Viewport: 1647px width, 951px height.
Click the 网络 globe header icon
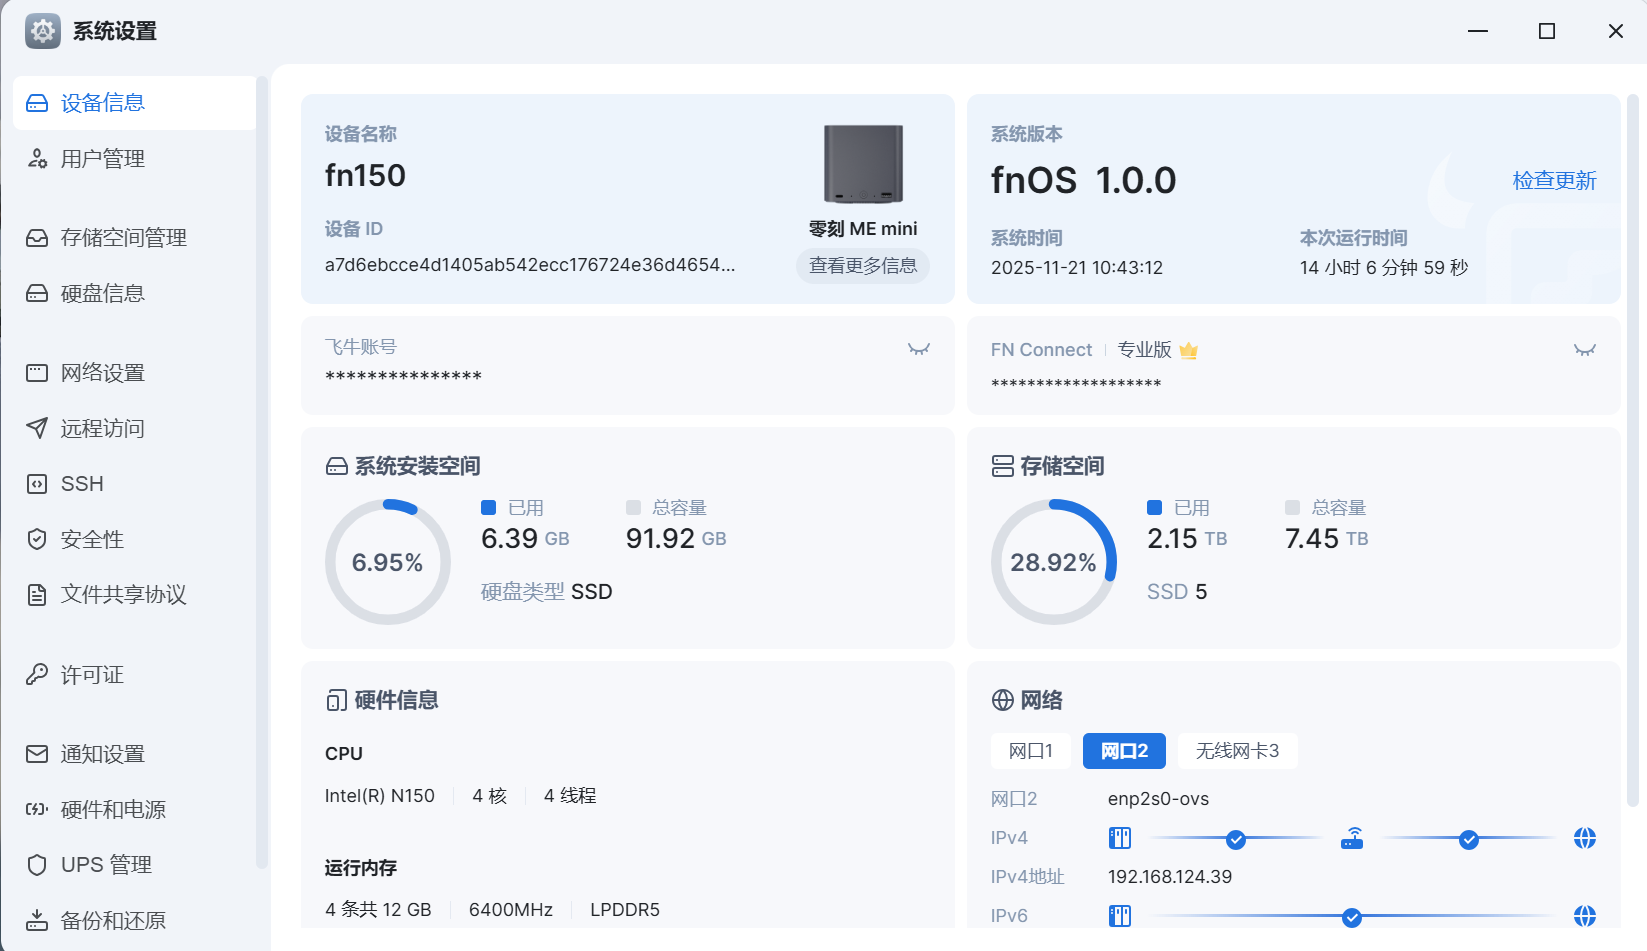click(1003, 701)
